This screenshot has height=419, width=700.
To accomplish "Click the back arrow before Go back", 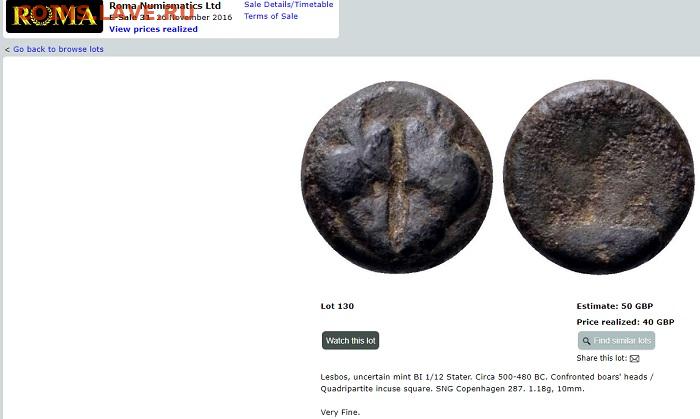I will coord(7,50).
